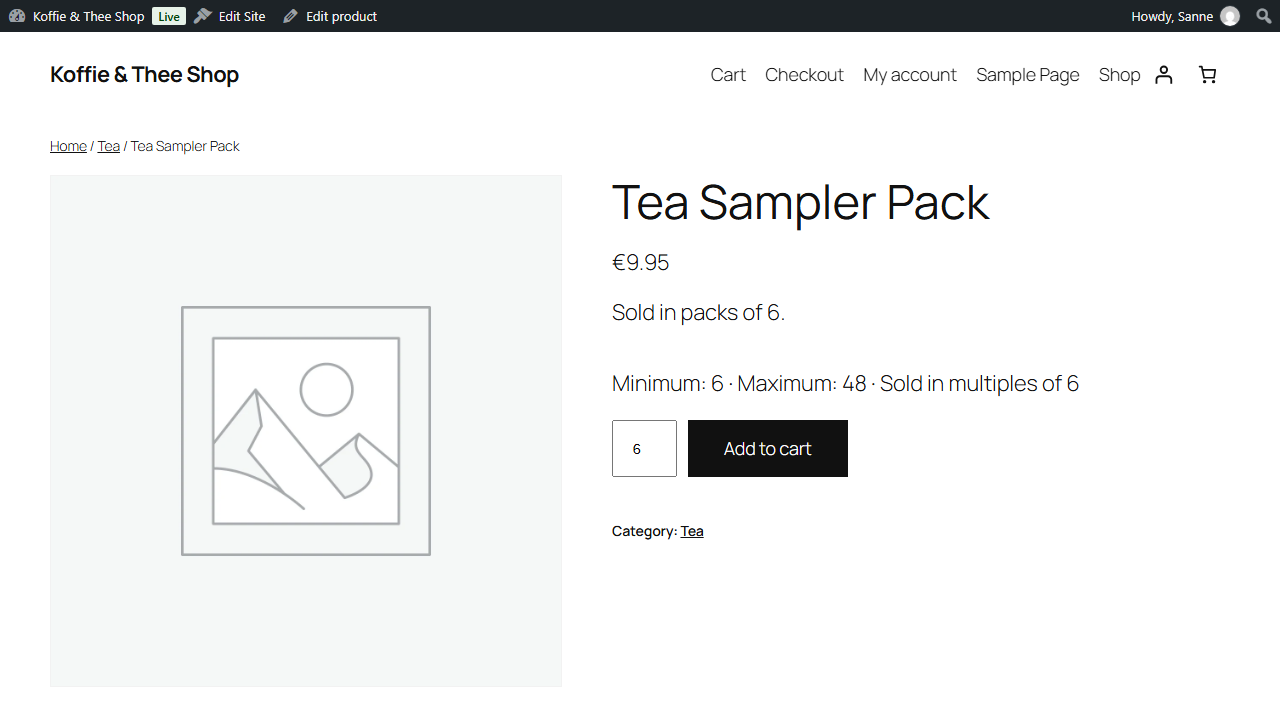
Task: Click the Edit Site admin bar link
Action: click(x=242, y=16)
